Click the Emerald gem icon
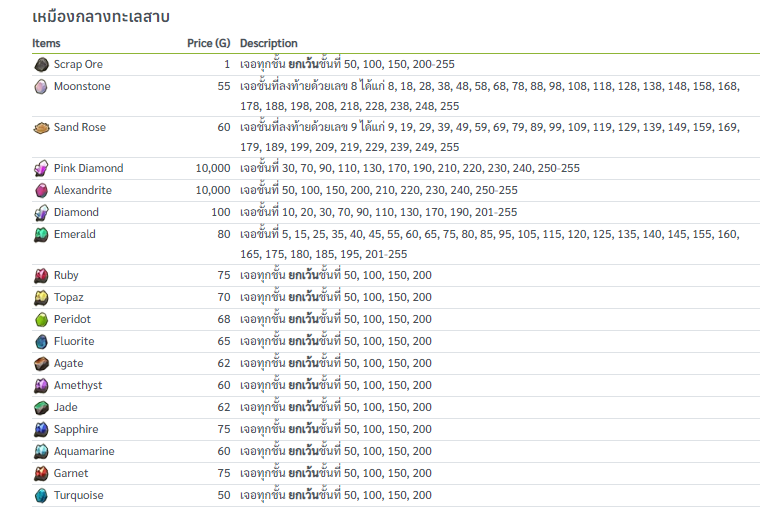Viewport: 782px width, 520px height. click(41, 234)
